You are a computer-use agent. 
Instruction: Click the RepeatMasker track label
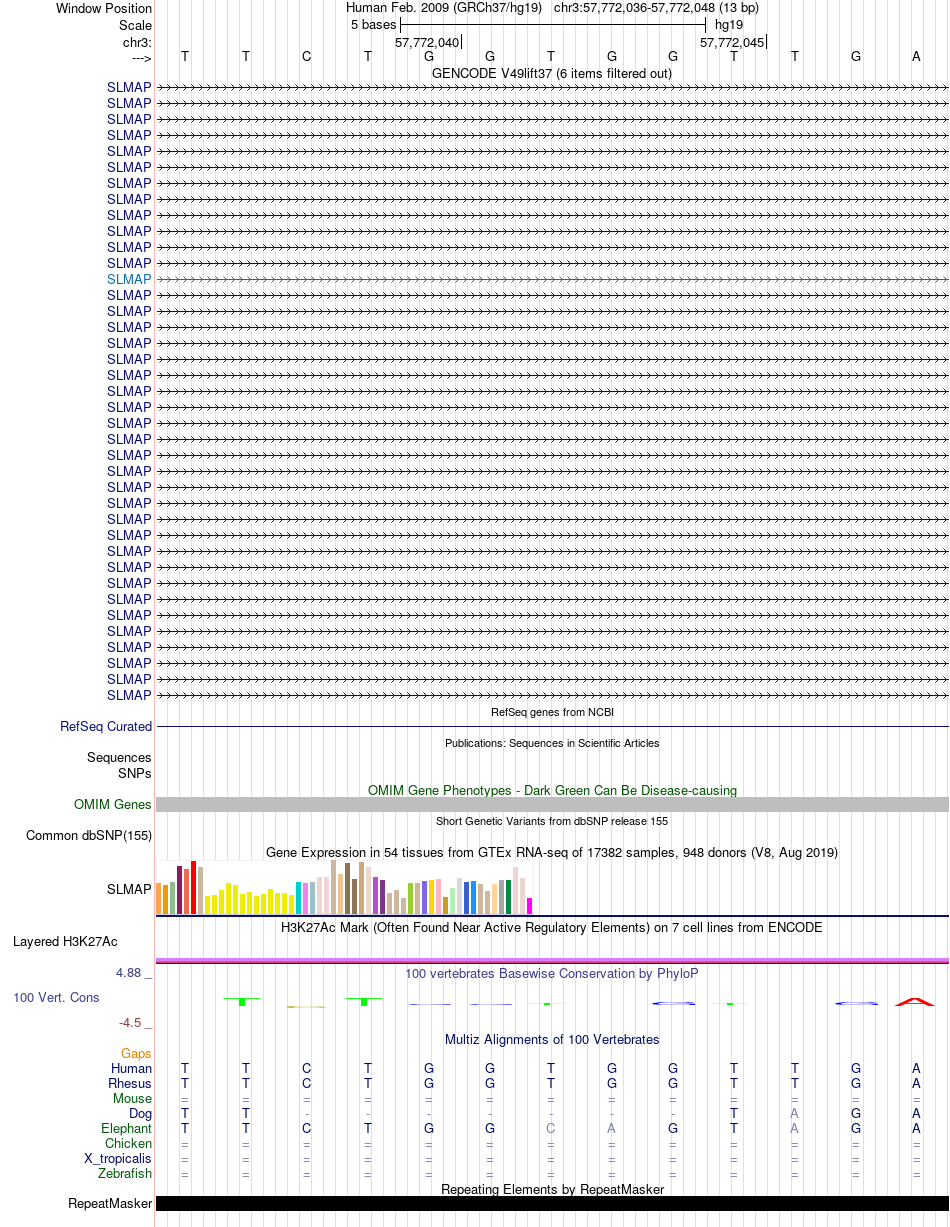pyautogui.click(x=110, y=1204)
